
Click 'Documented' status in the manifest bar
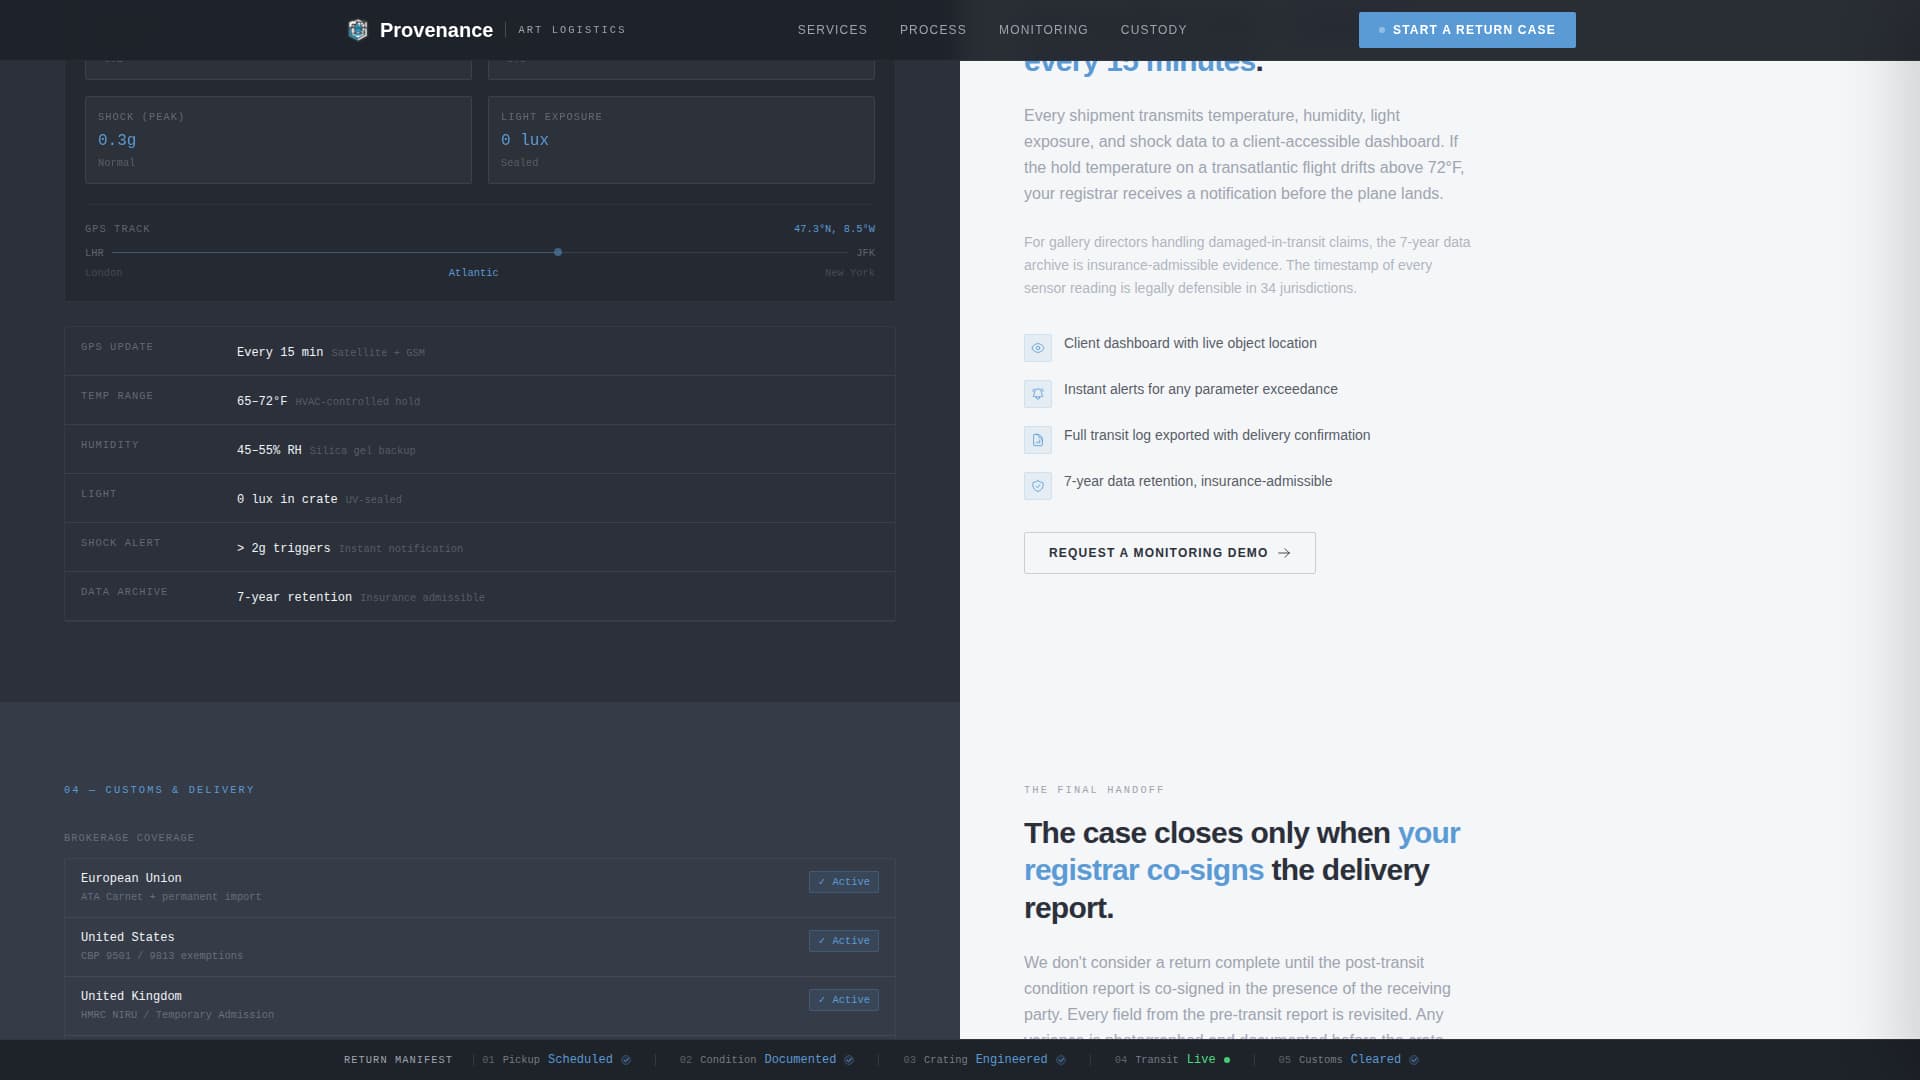[x=800, y=1060]
